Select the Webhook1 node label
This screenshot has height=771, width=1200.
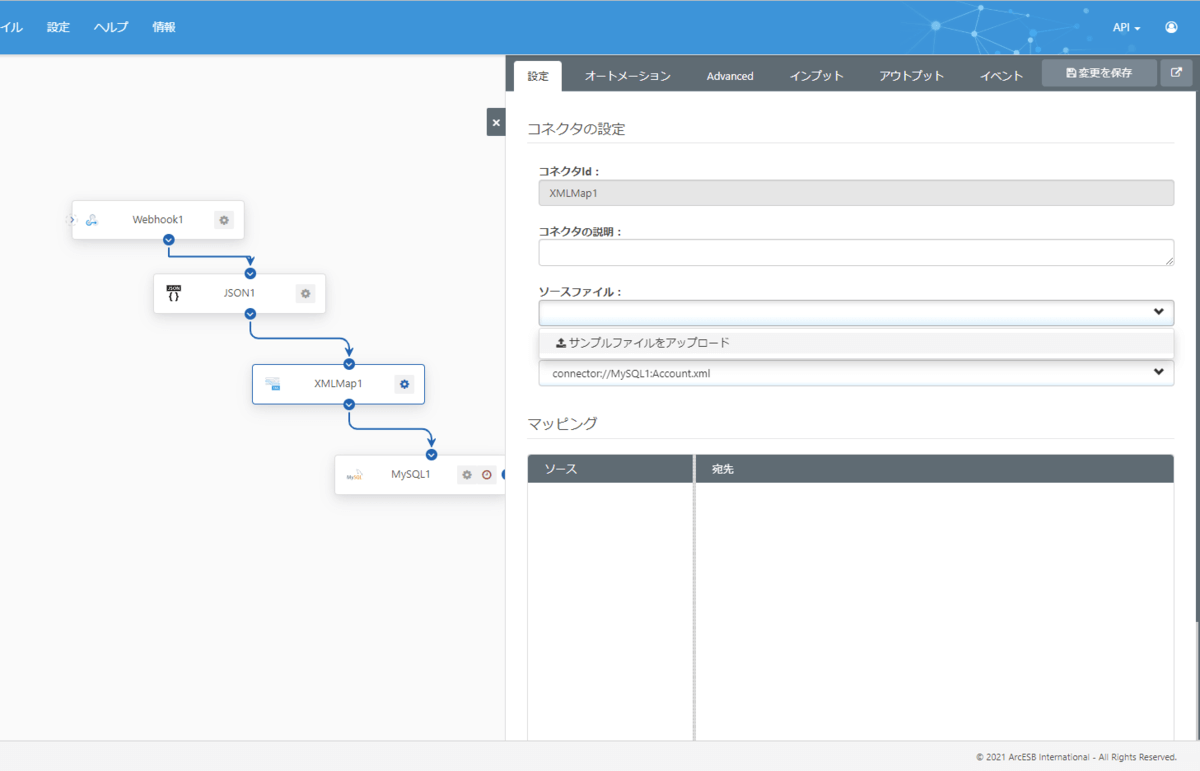click(x=158, y=220)
